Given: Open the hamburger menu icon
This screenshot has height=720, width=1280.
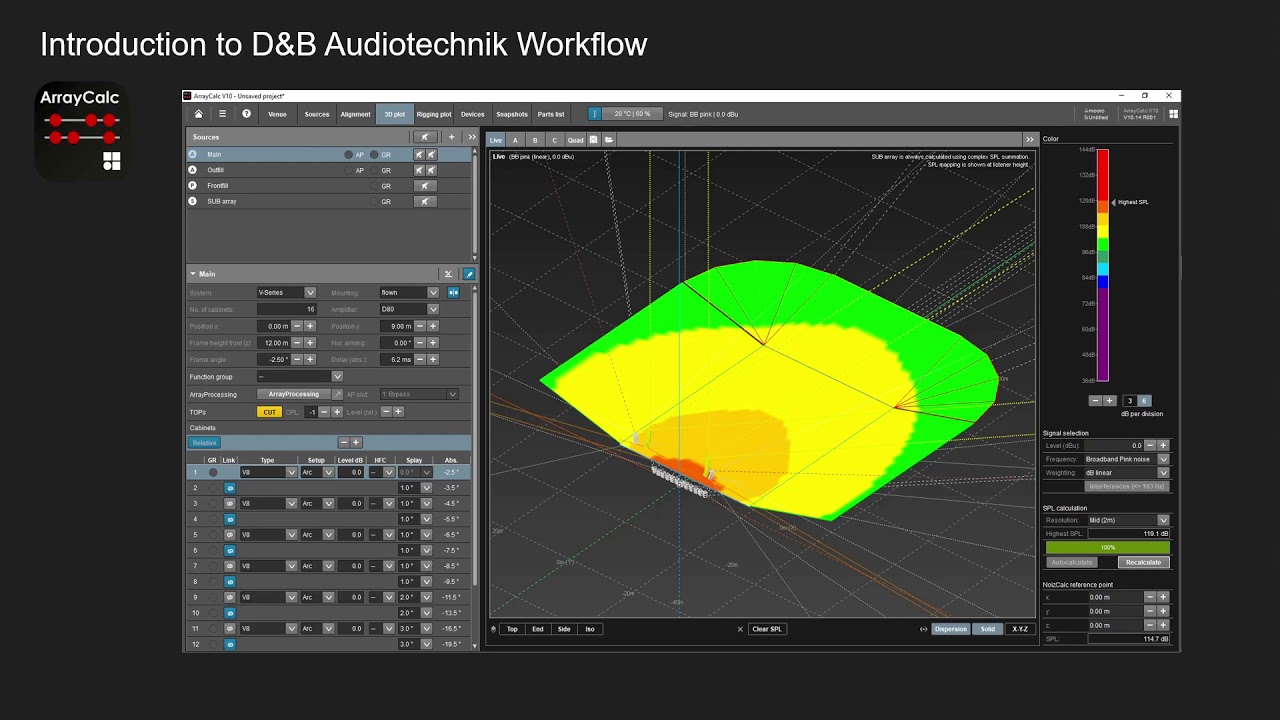Looking at the screenshot, I should [222, 114].
